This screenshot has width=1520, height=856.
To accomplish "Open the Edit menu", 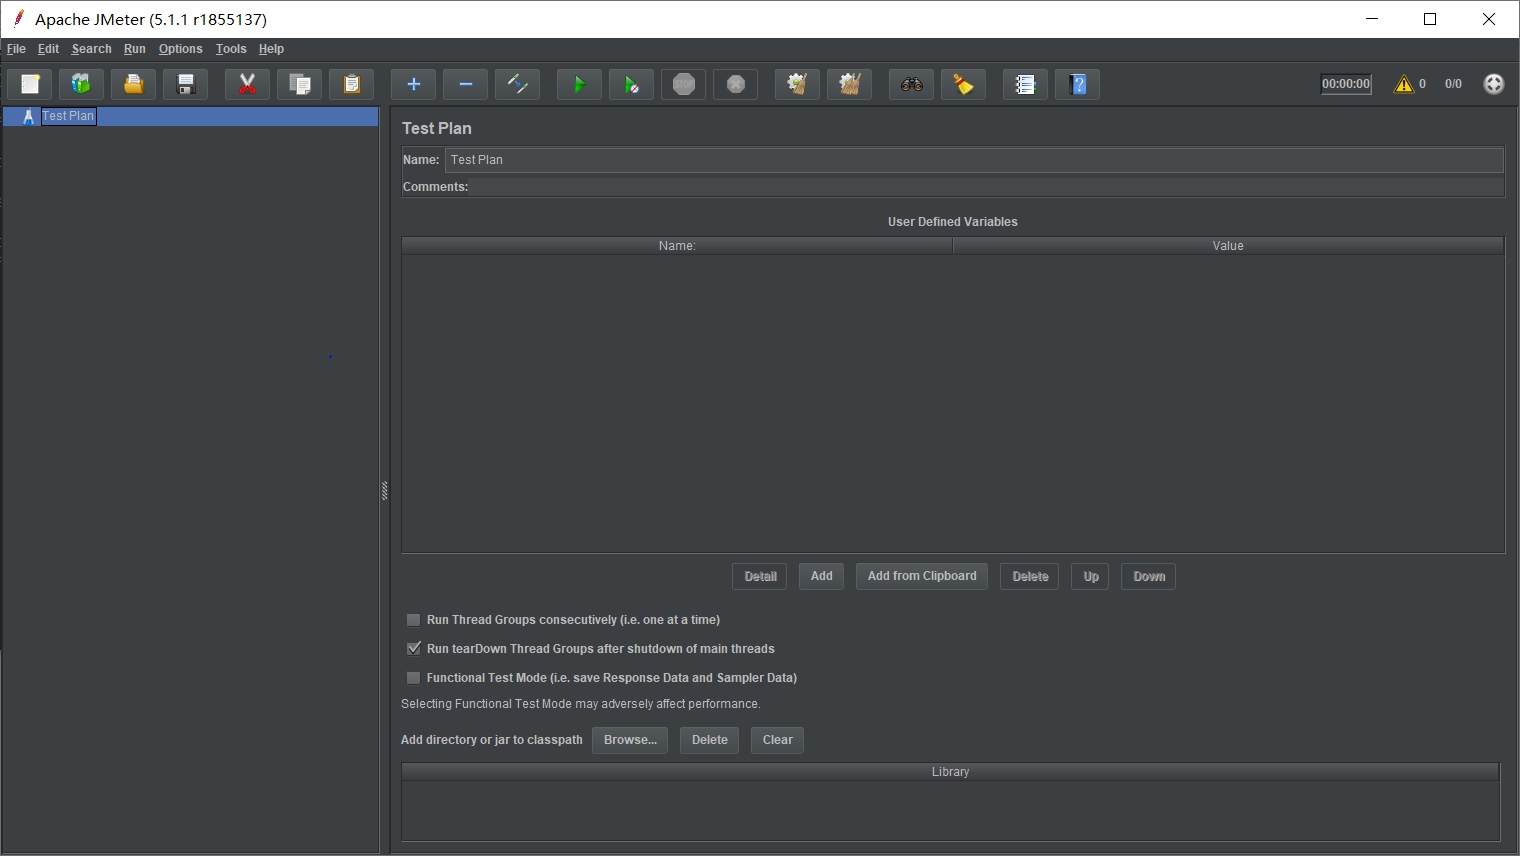I will click(48, 49).
